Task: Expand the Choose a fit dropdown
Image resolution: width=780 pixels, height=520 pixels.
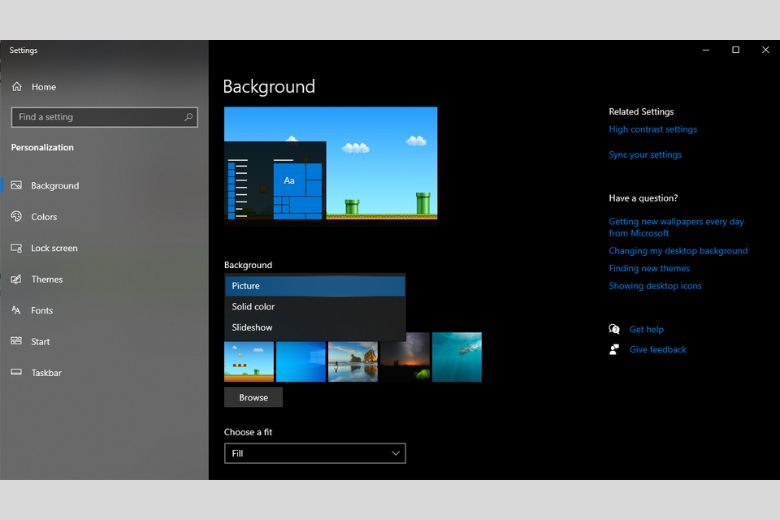Action: (314, 453)
